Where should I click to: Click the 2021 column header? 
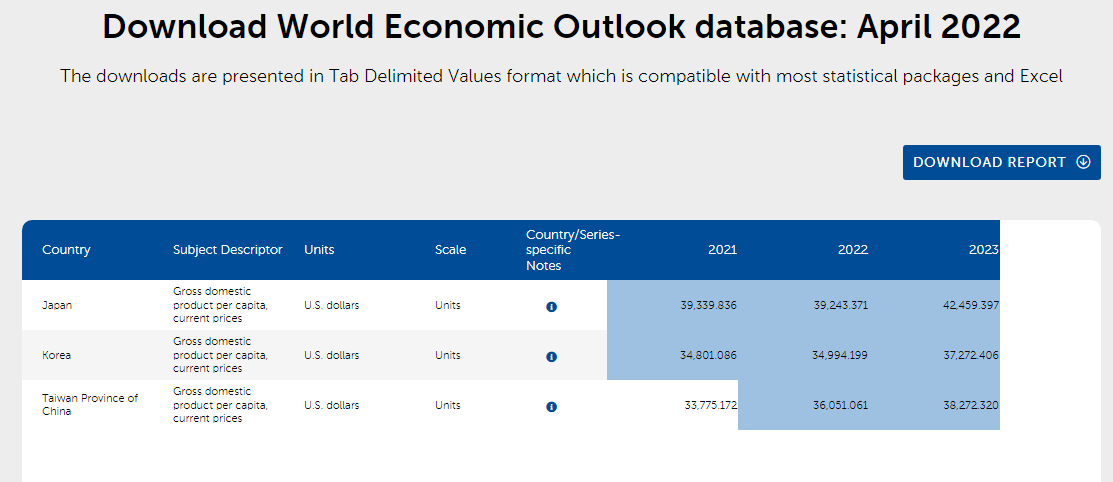click(x=722, y=250)
